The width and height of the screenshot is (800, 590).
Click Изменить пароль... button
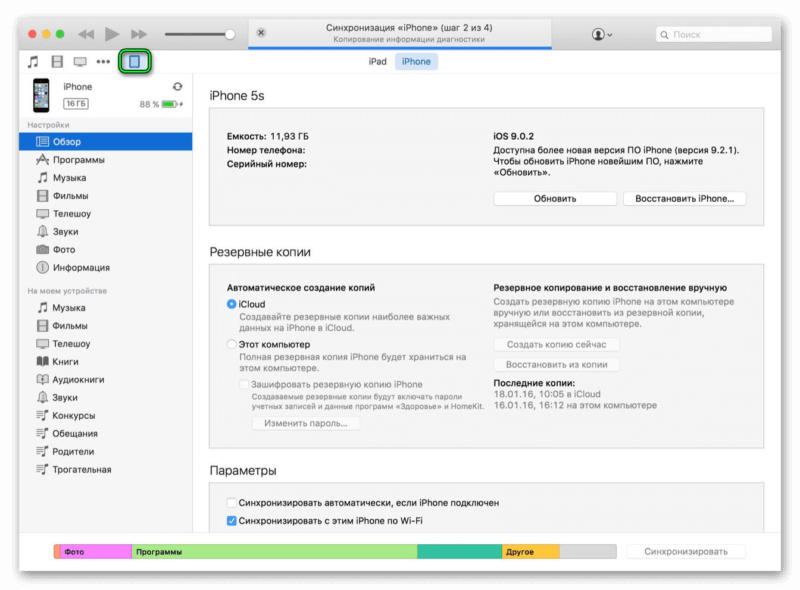(306, 423)
